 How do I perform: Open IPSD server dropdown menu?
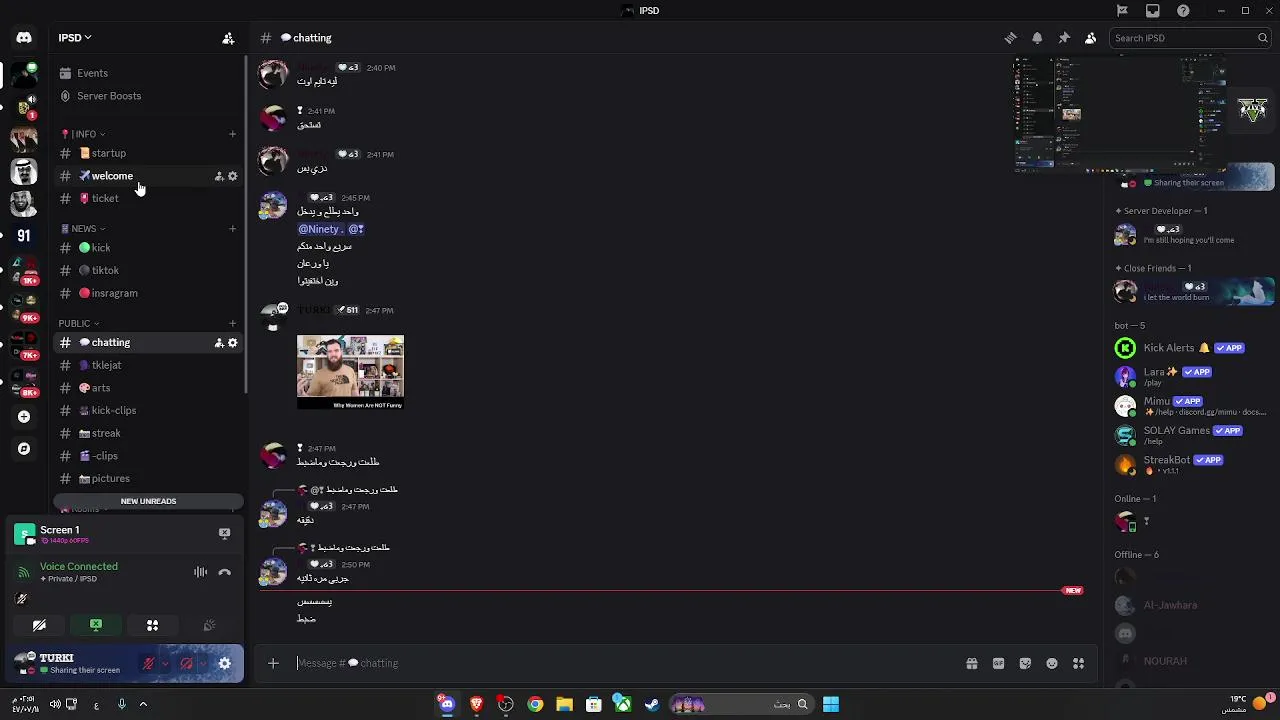pos(75,38)
